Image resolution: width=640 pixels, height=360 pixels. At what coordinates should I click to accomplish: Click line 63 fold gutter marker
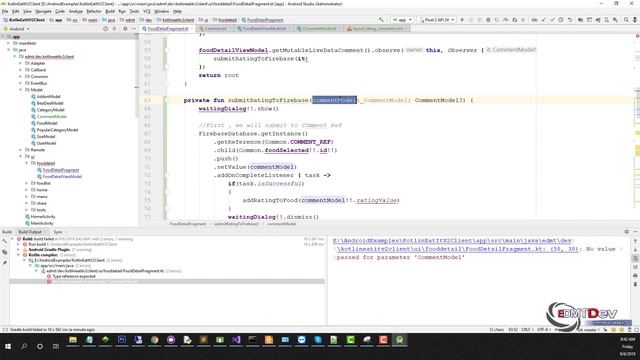166,100
